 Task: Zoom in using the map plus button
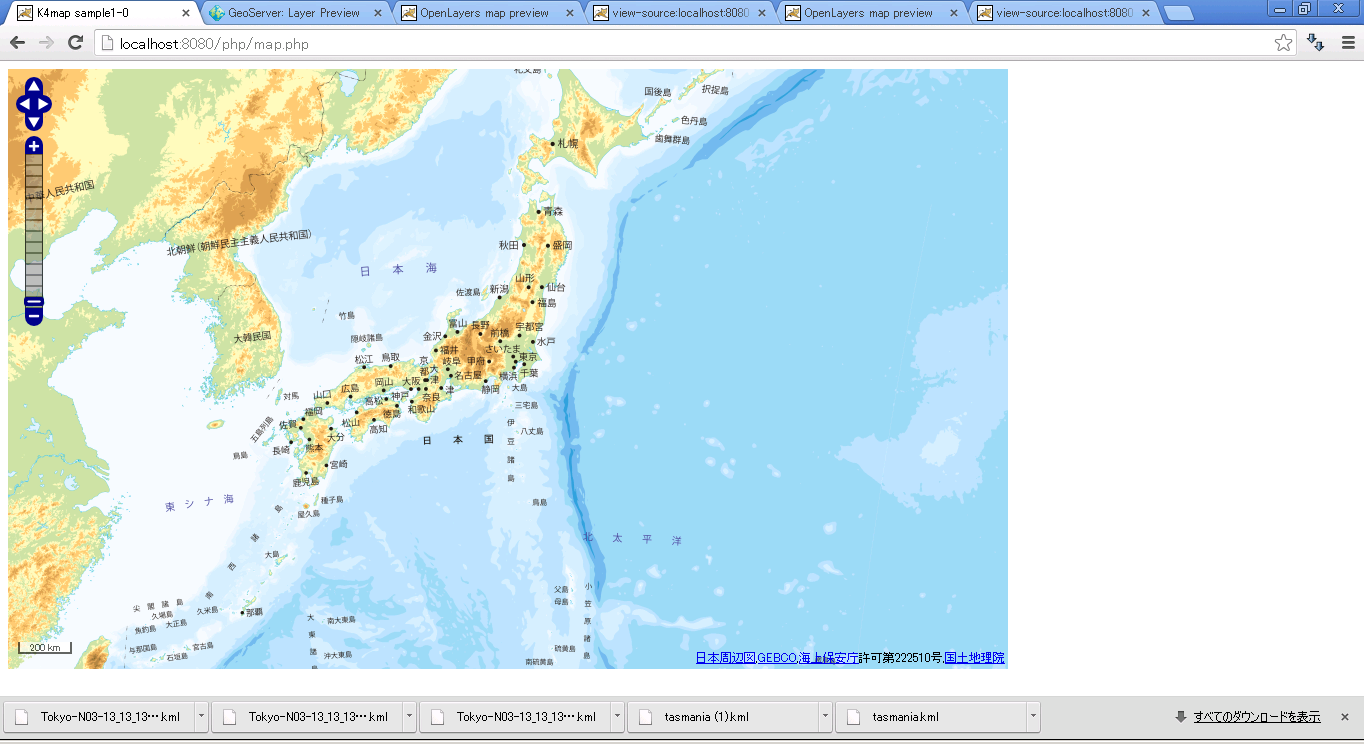tap(34, 147)
